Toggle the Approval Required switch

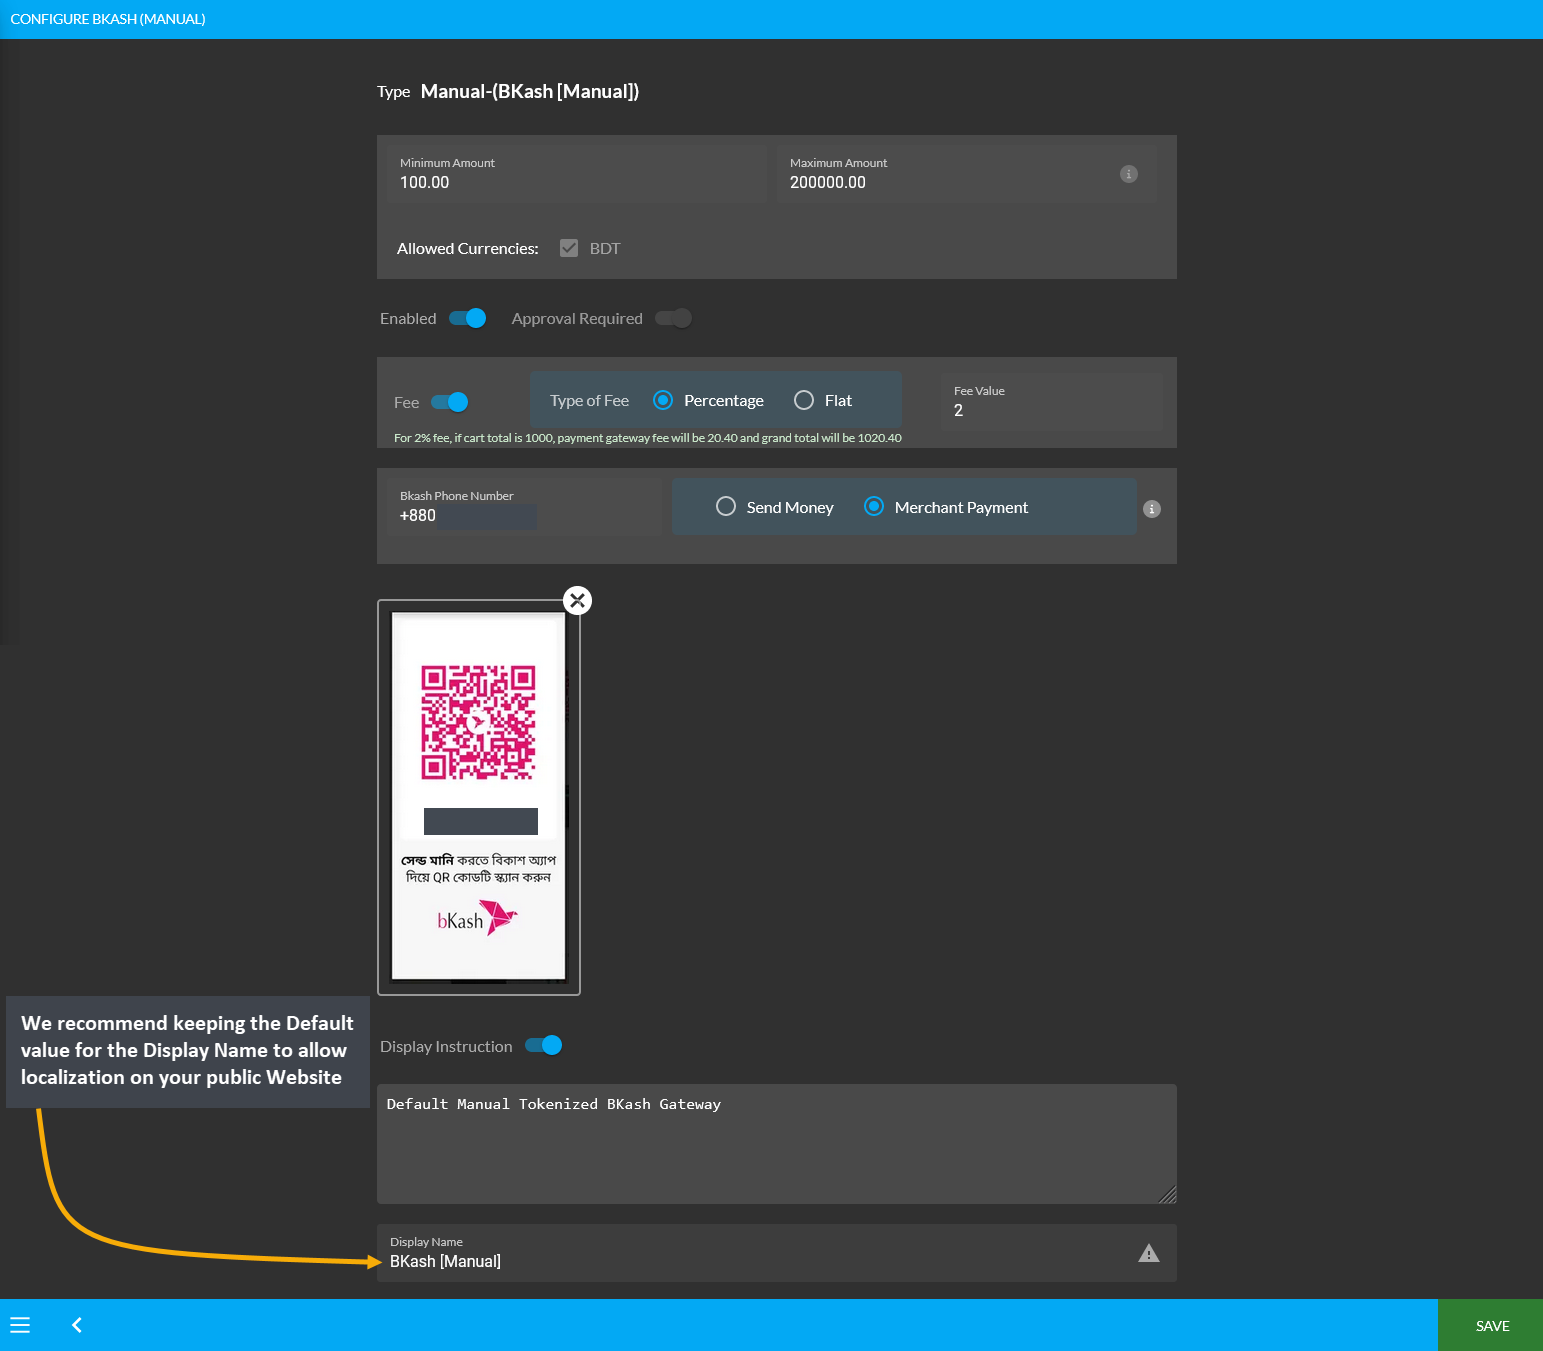673,318
